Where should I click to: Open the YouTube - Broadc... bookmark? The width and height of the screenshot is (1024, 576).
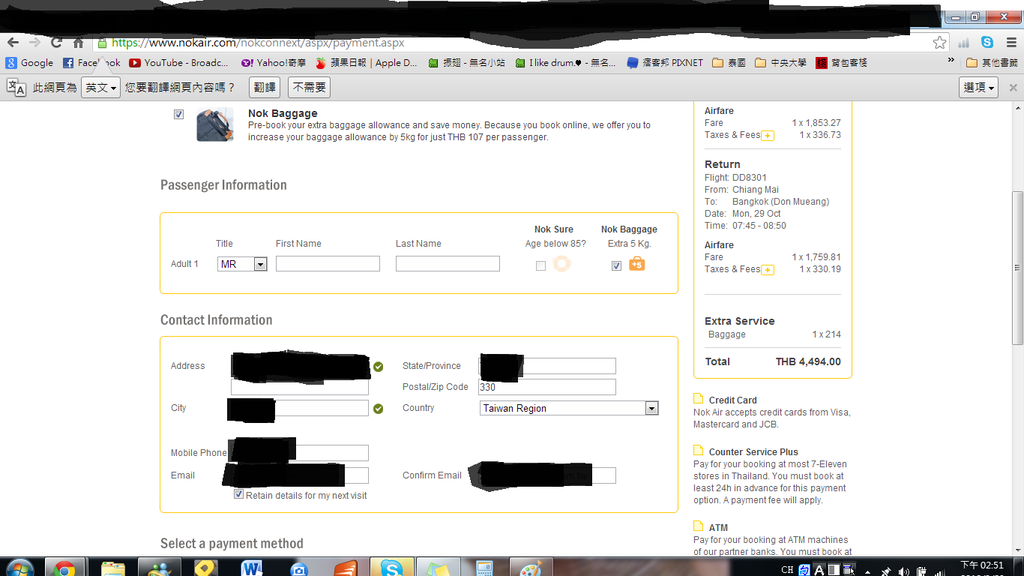(178, 63)
